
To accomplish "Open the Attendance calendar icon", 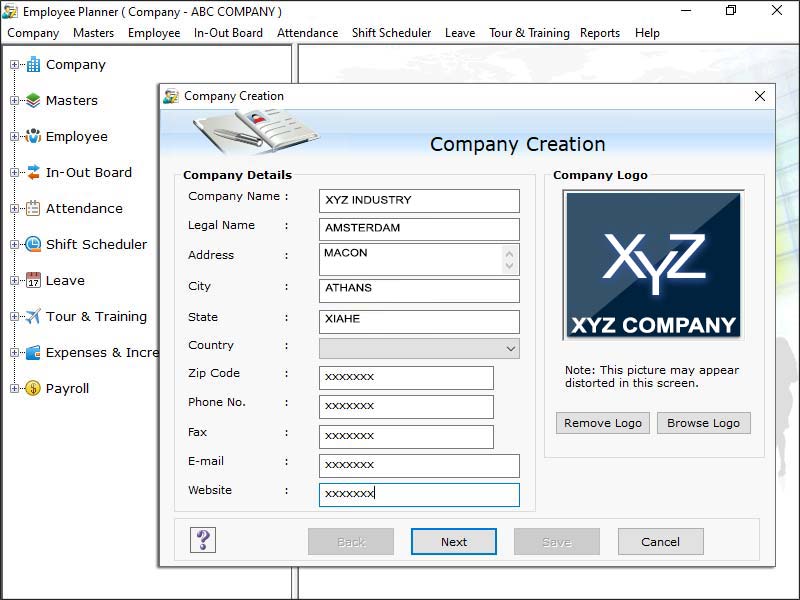I will click(x=34, y=208).
